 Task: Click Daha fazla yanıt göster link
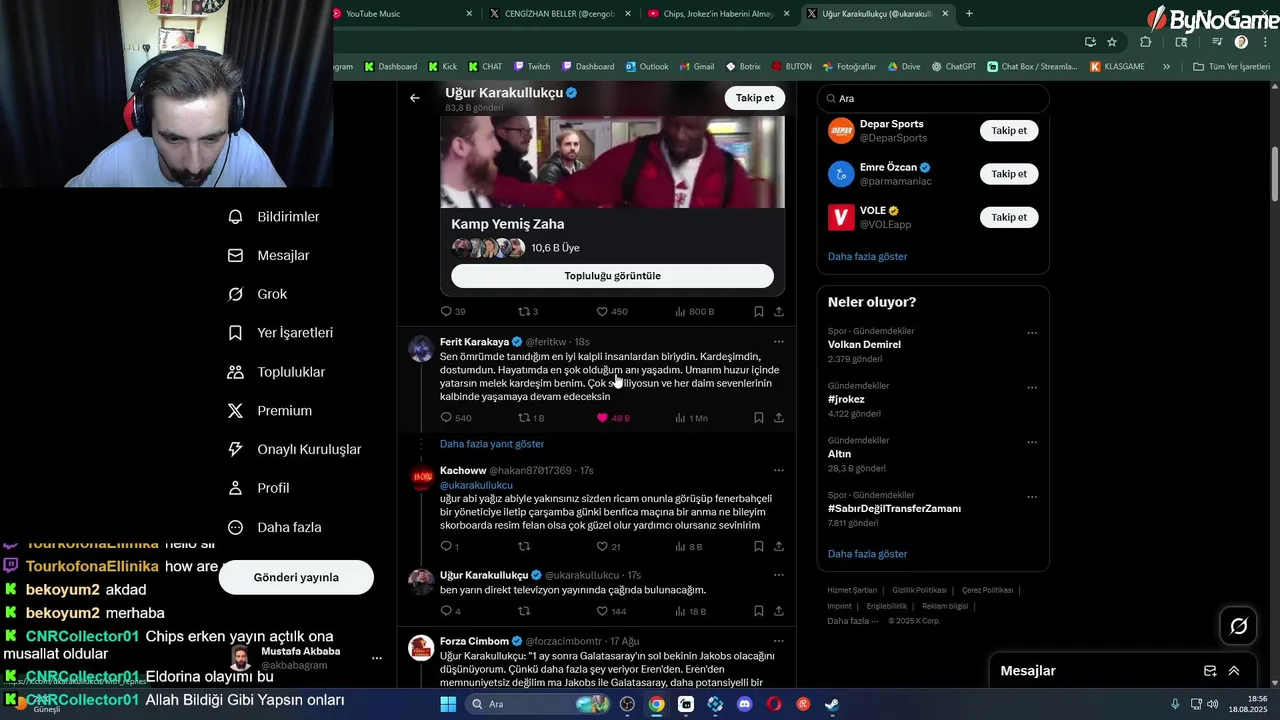click(x=492, y=444)
